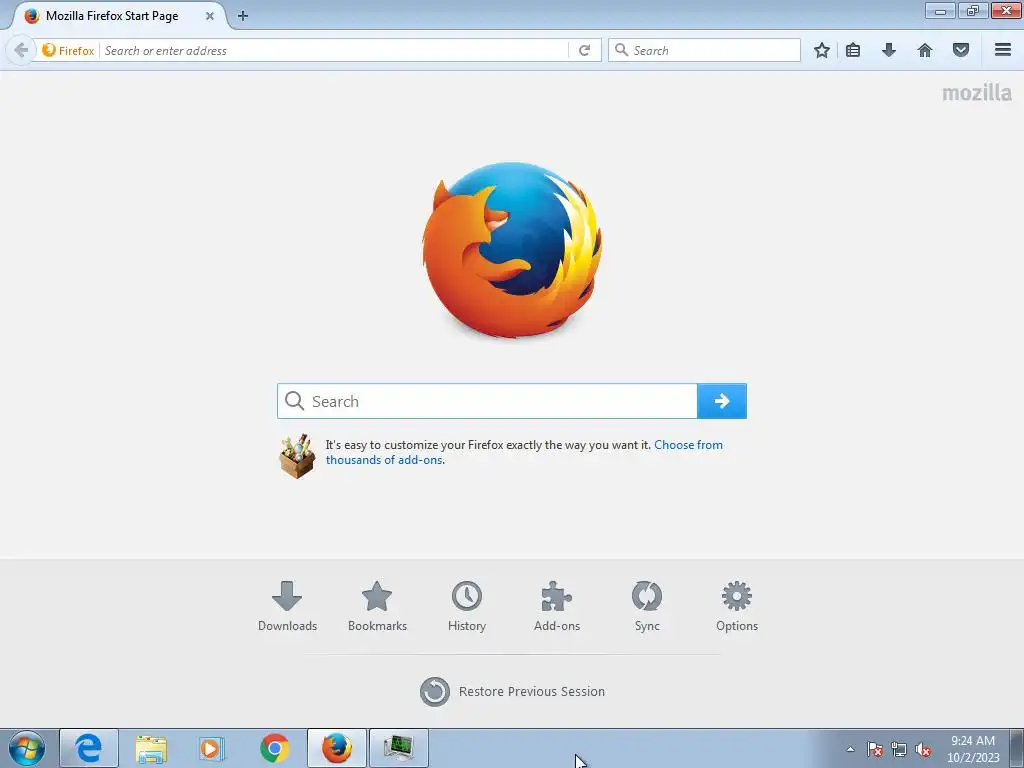This screenshot has height=768, width=1024.
Task: Close the Mozilla Firefox Start Page tab
Action: pos(210,16)
